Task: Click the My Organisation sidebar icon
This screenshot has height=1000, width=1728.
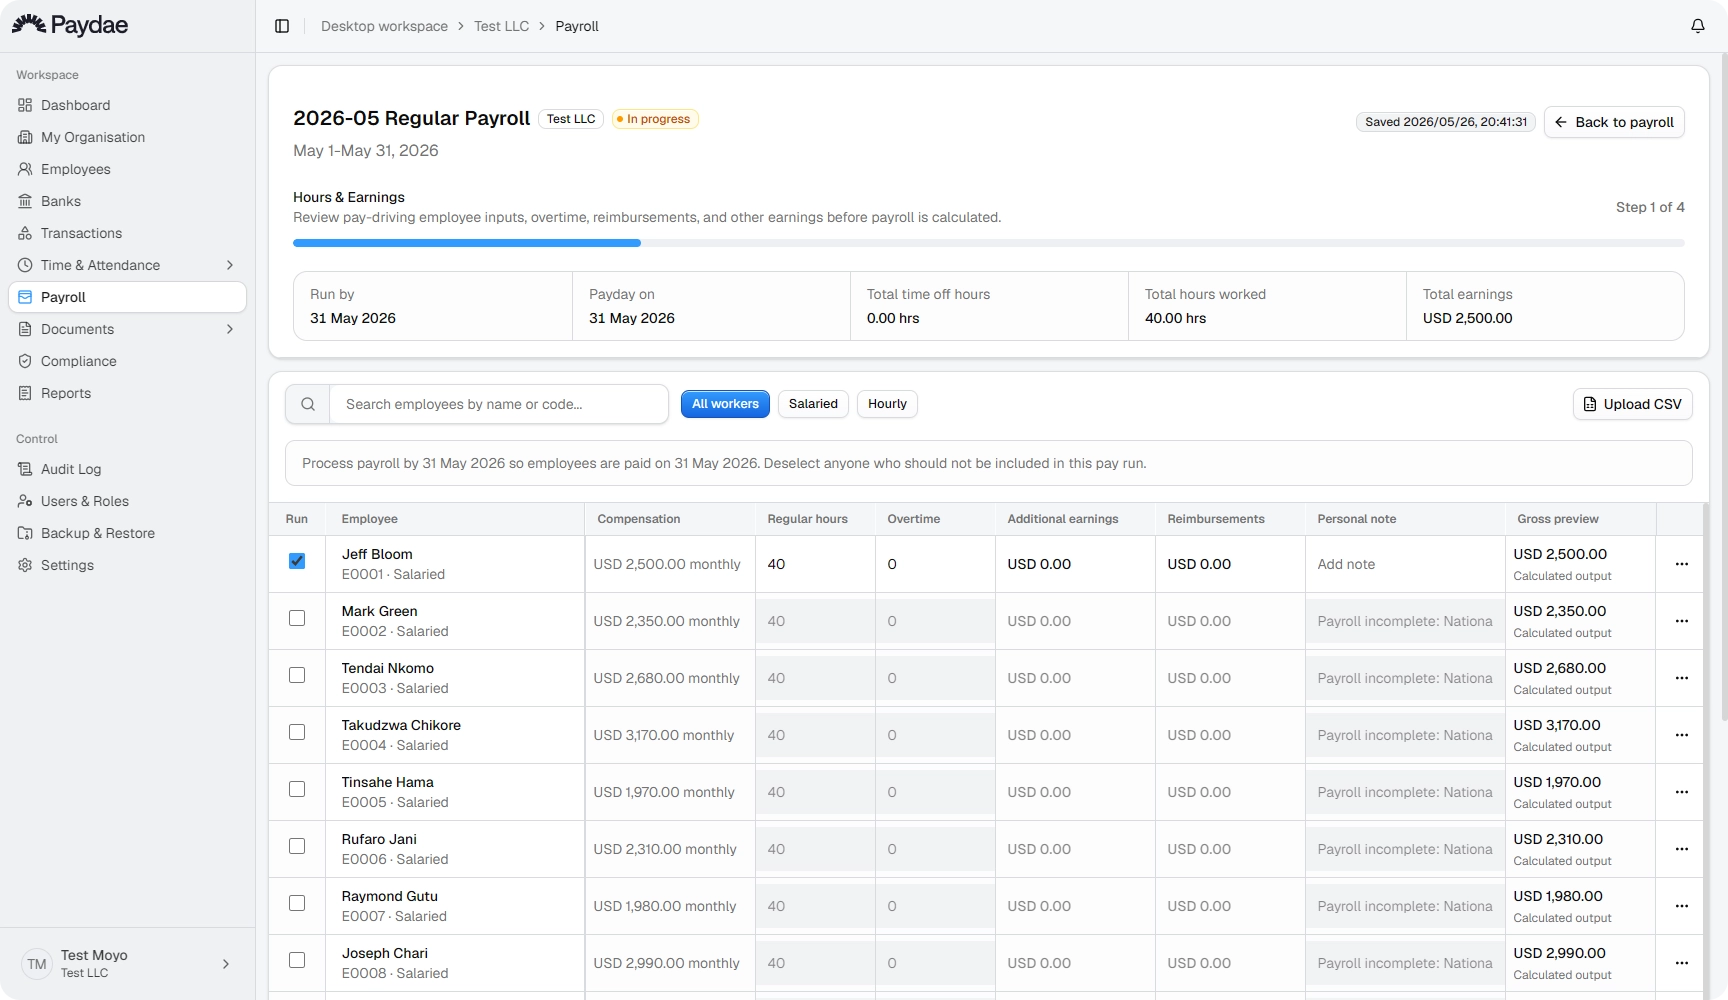Action: 25,137
